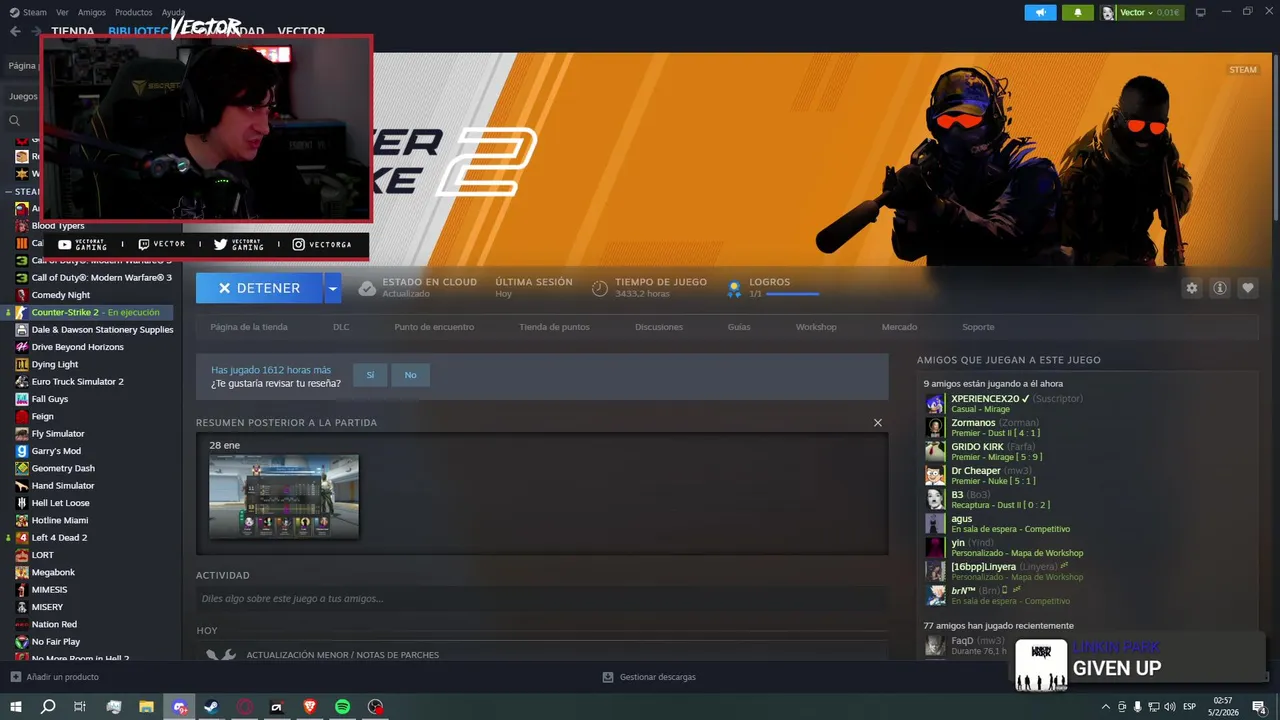Click friend name GRIDO KIRK
1280x720 pixels.
point(977,447)
